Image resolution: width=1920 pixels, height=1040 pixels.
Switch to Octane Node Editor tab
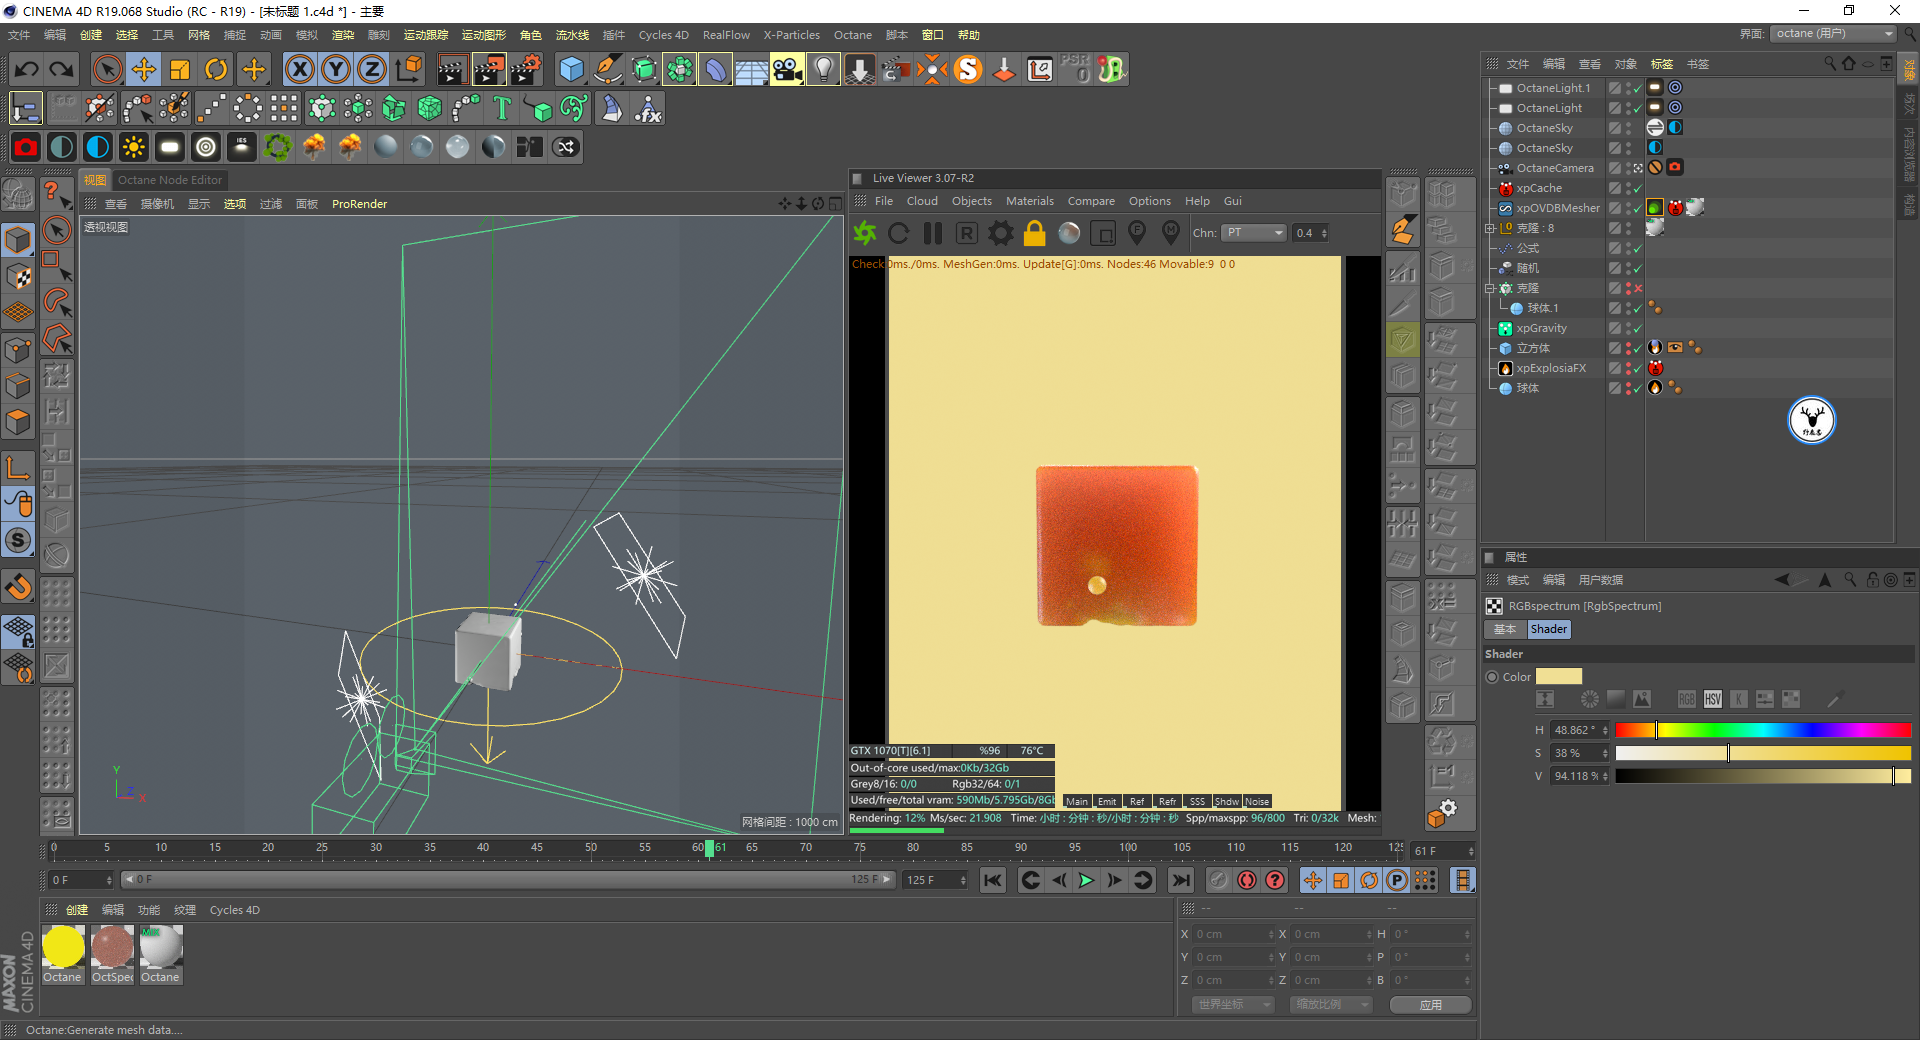pyautogui.click(x=170, y=180)
